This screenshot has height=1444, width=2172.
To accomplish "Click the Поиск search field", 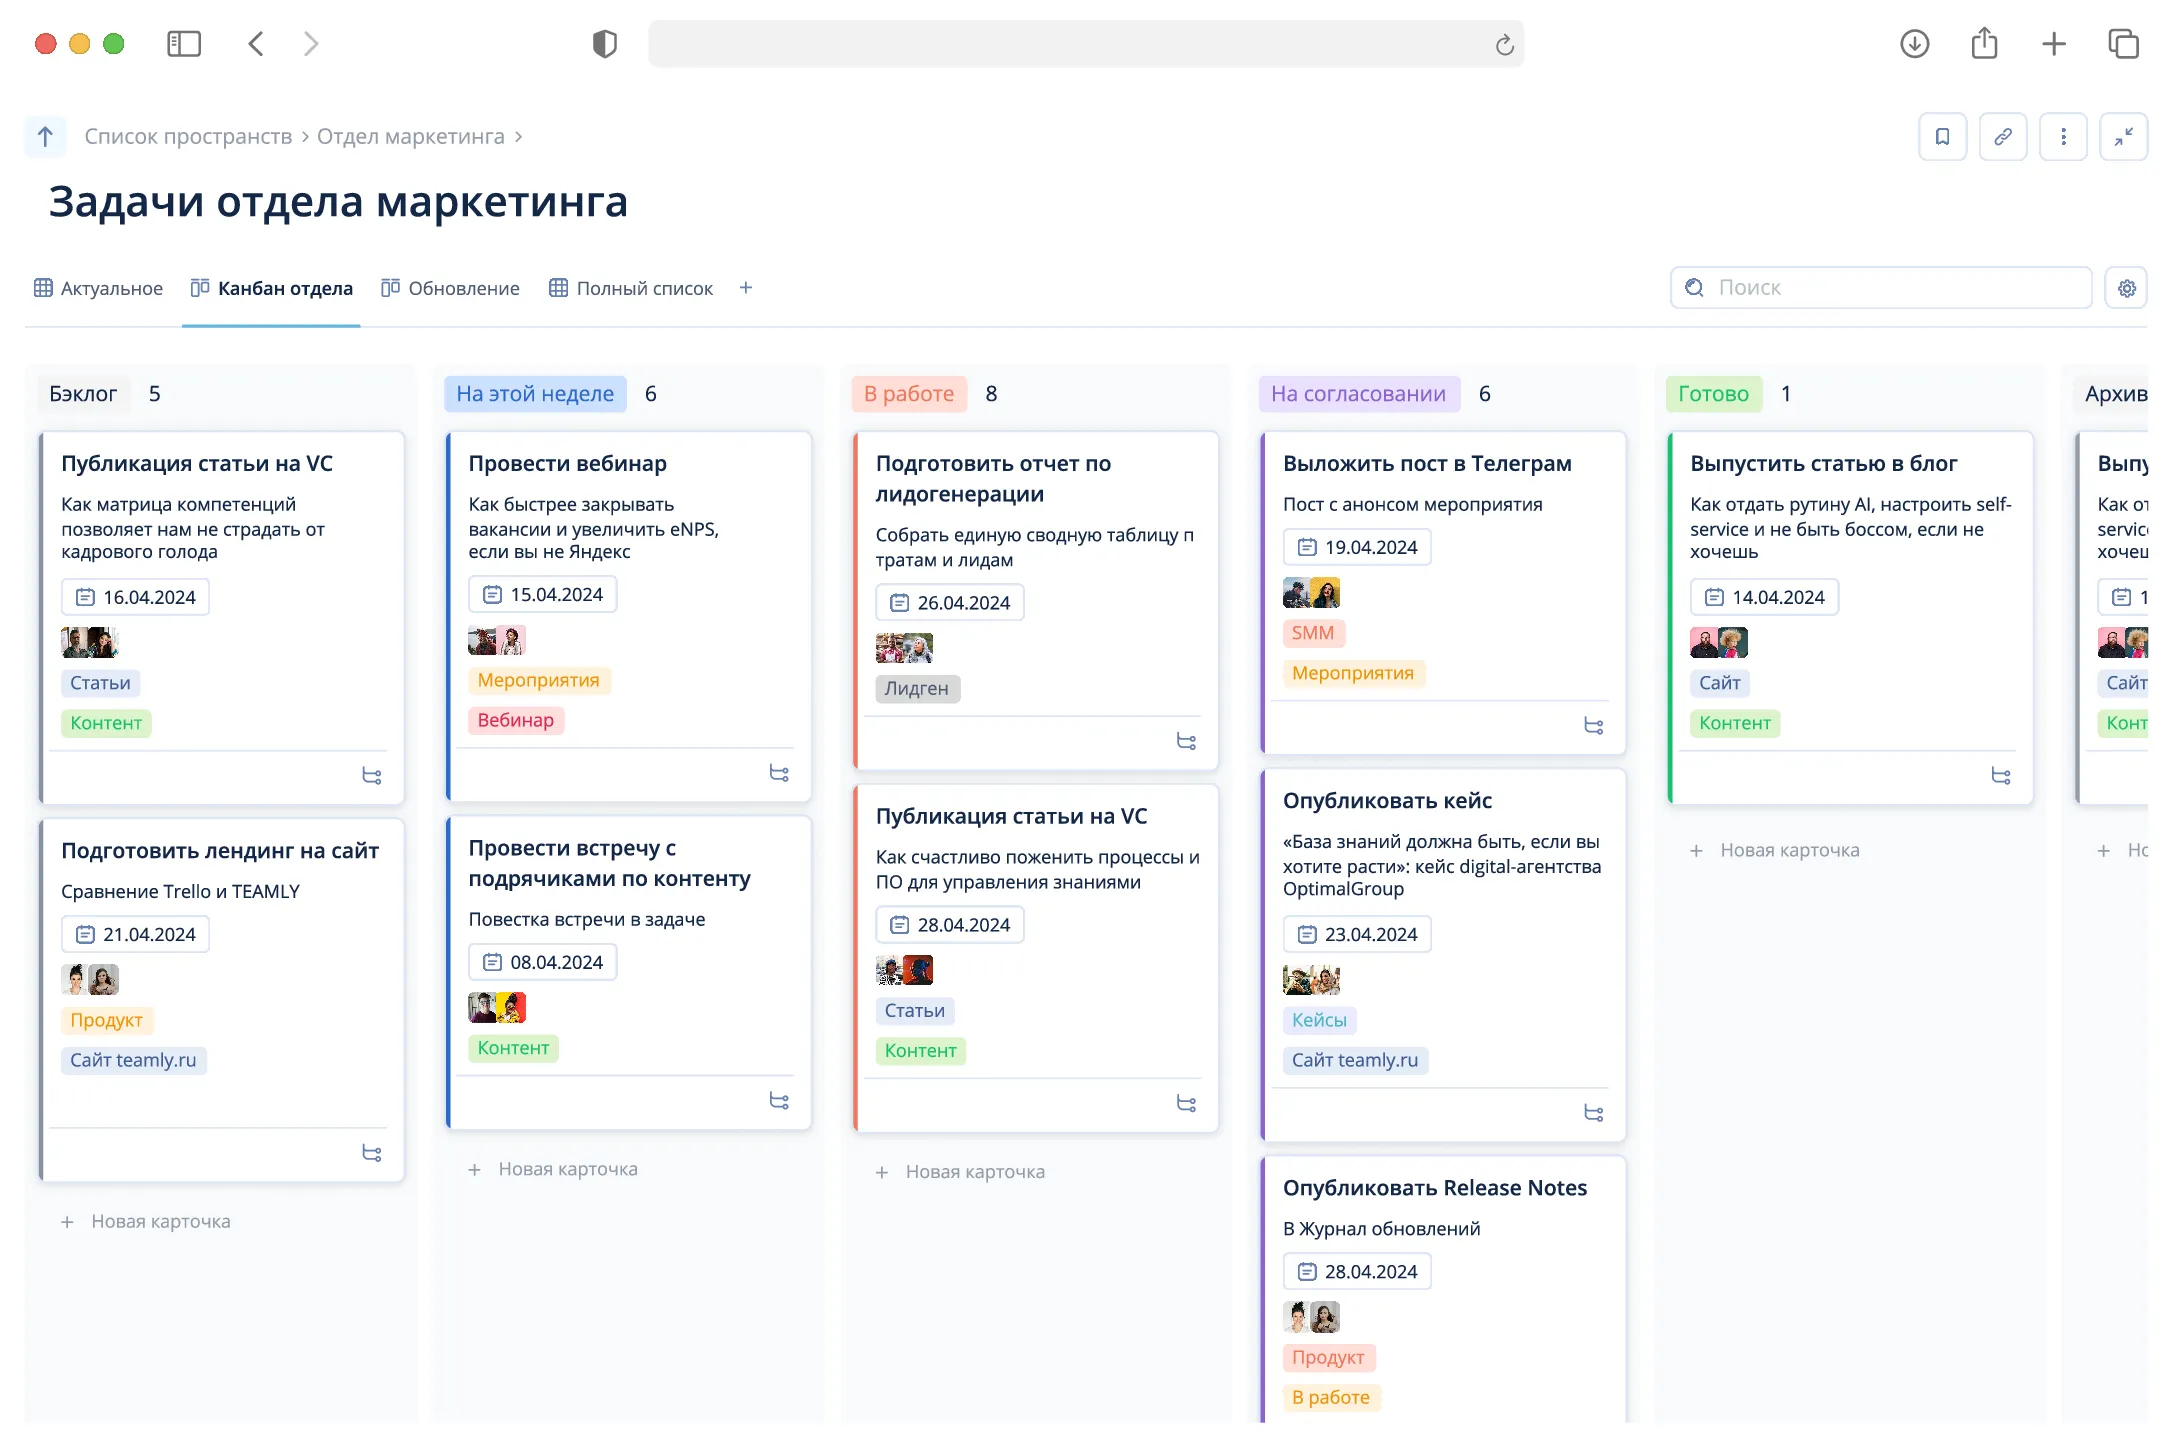I will coord(1881,288).
